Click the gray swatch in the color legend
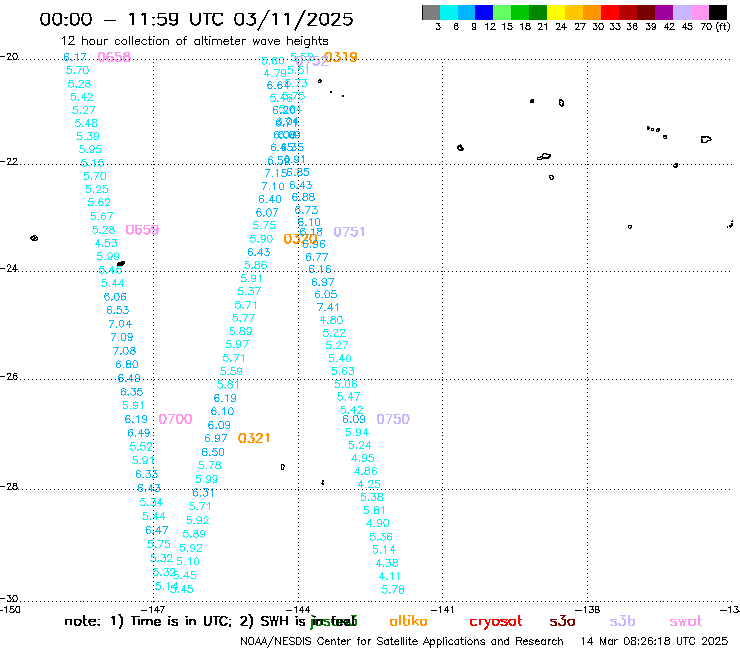The width and height of the screenshot is (740, 650). coord(431,12)
